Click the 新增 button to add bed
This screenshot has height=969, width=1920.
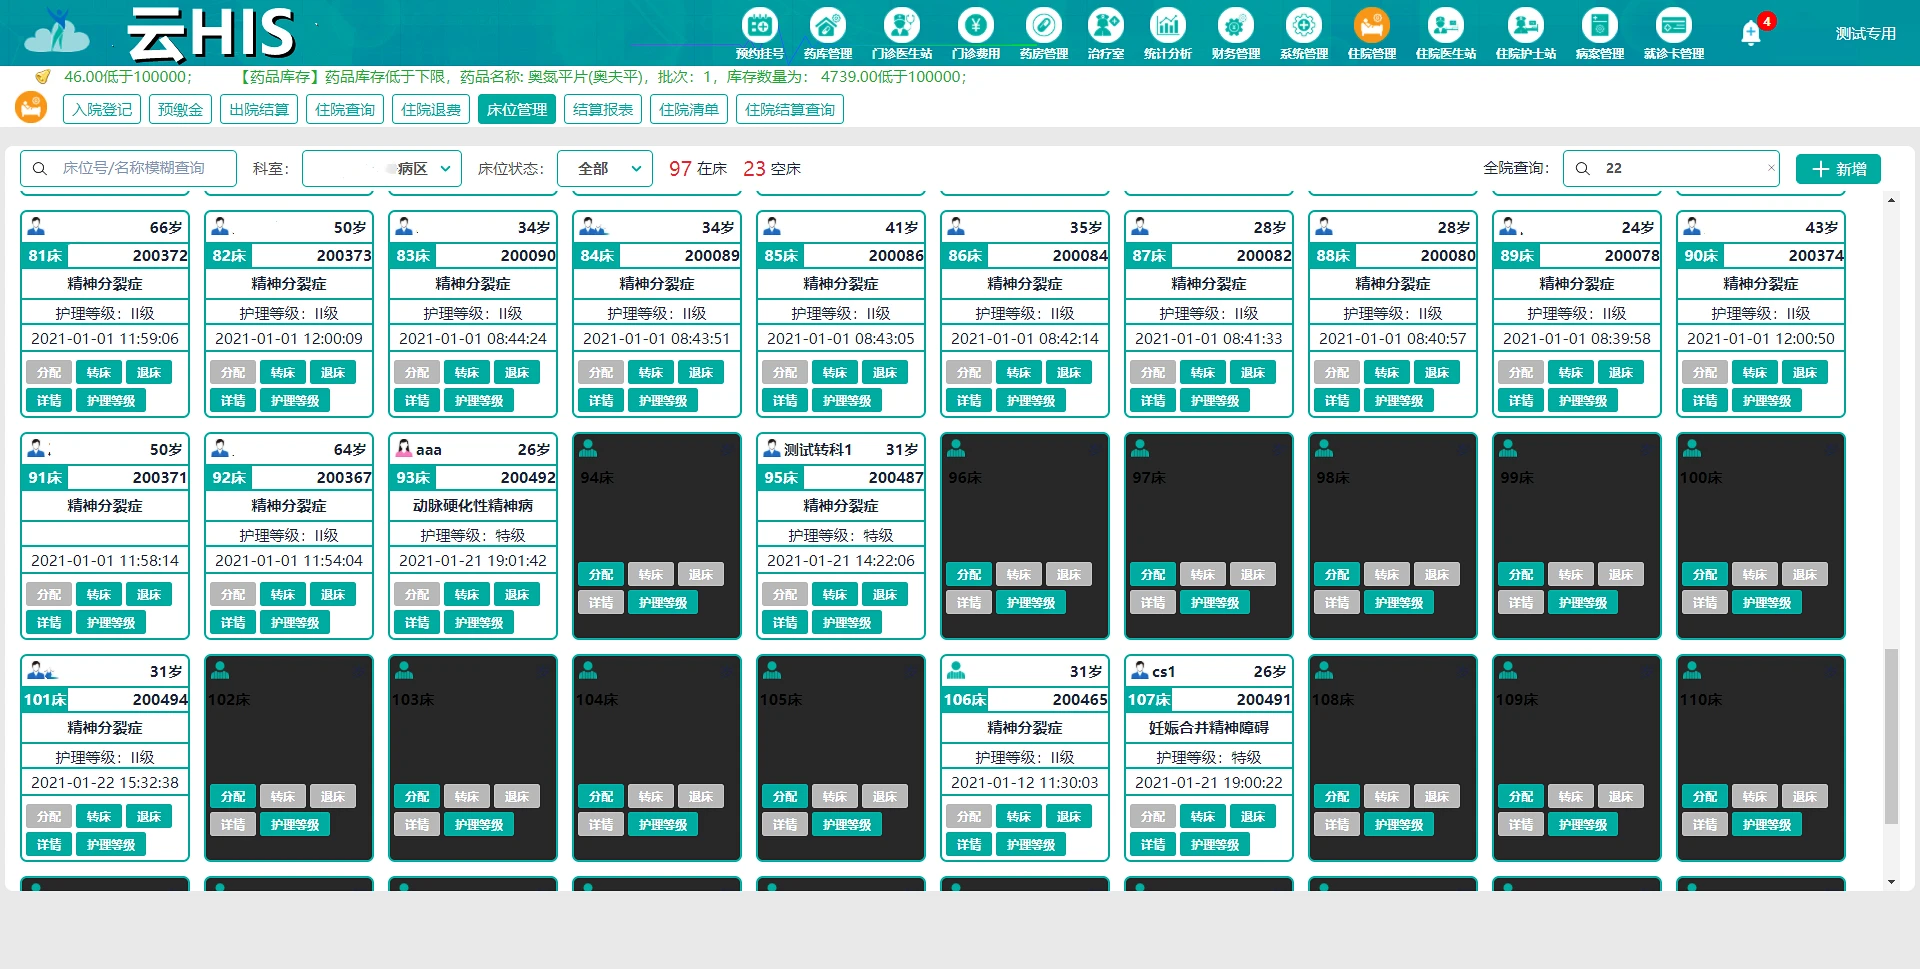click(x=1838, y=169)
